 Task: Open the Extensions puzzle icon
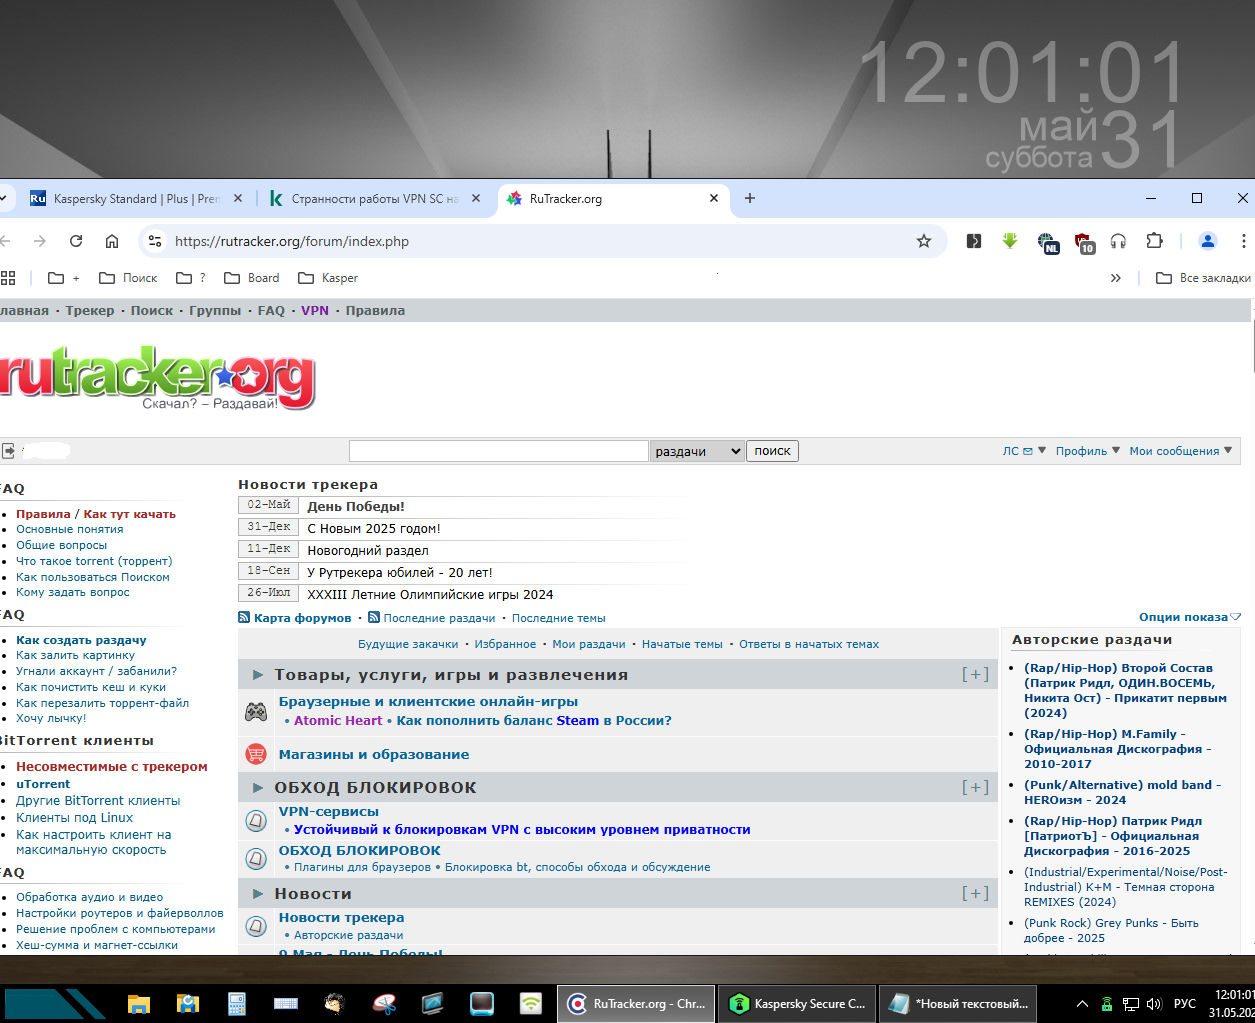click(x=1155, y=241)
